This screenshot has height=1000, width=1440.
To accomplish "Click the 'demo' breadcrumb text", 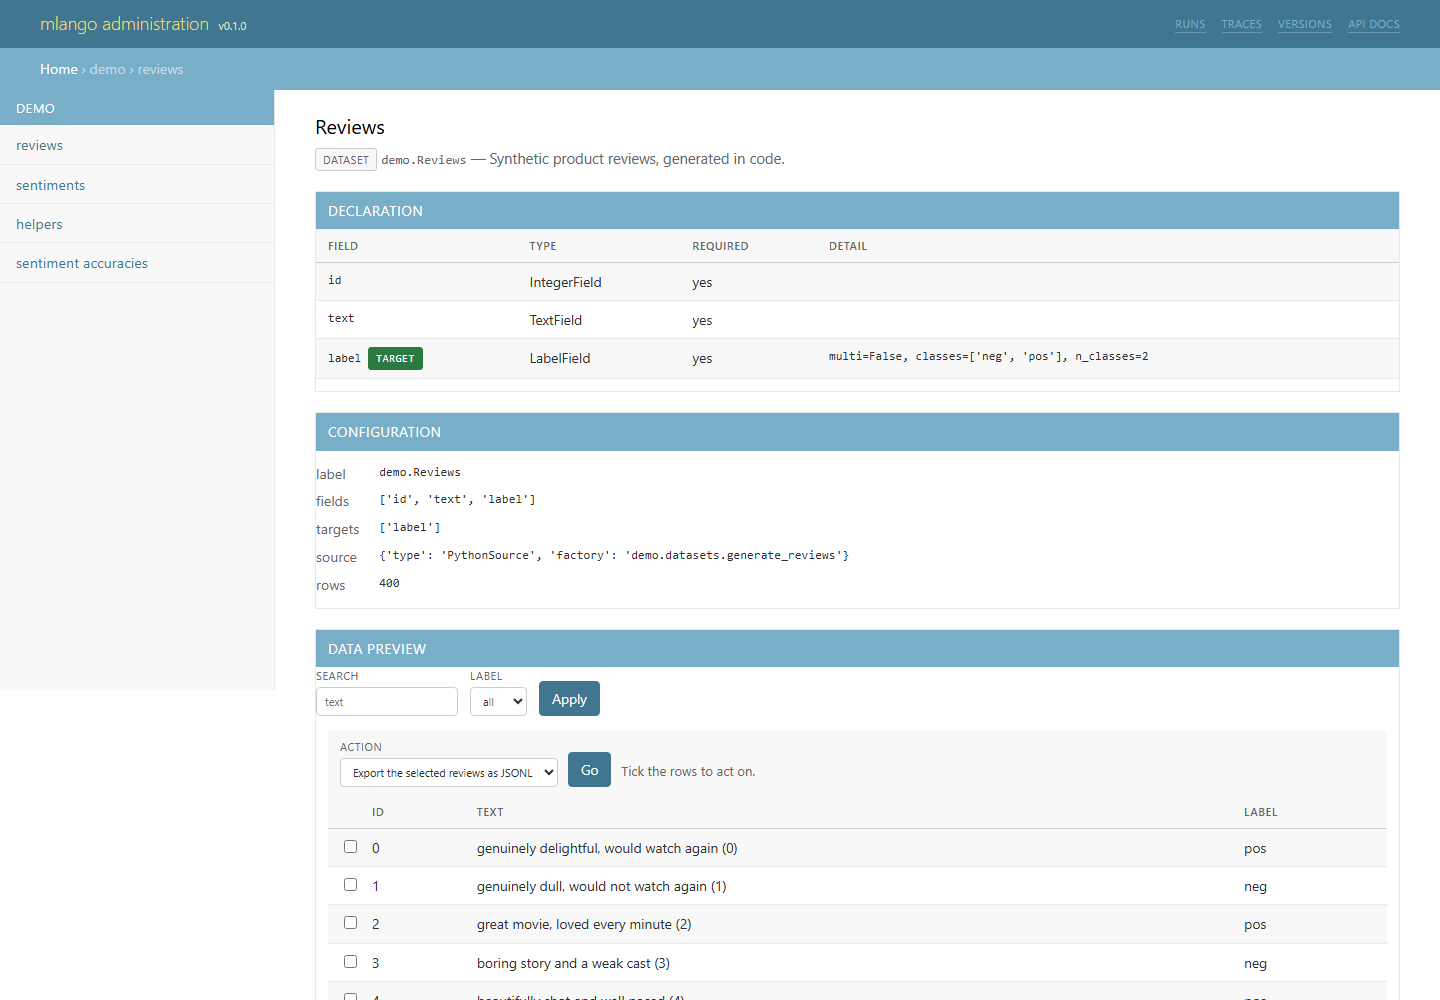I will pos(107,69).
